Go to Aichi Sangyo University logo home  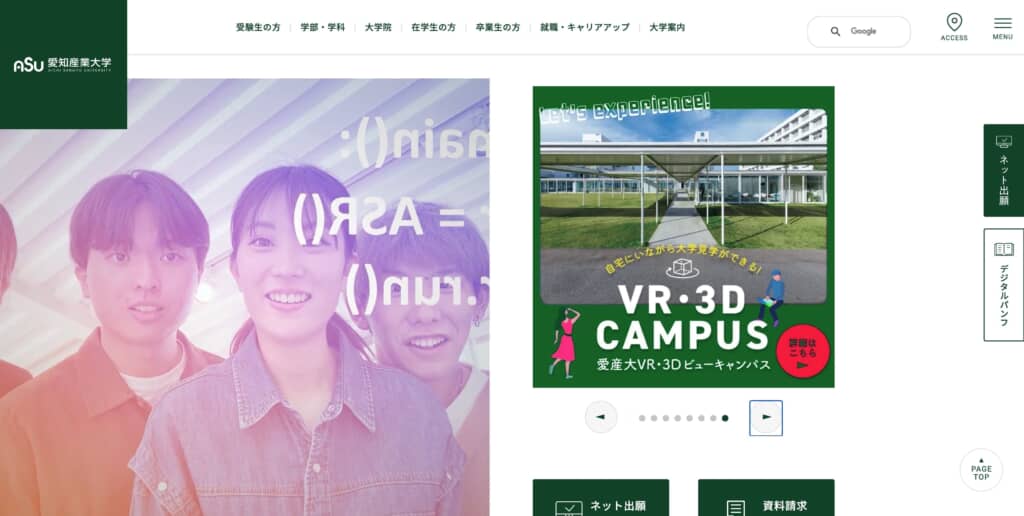[63, 65]
